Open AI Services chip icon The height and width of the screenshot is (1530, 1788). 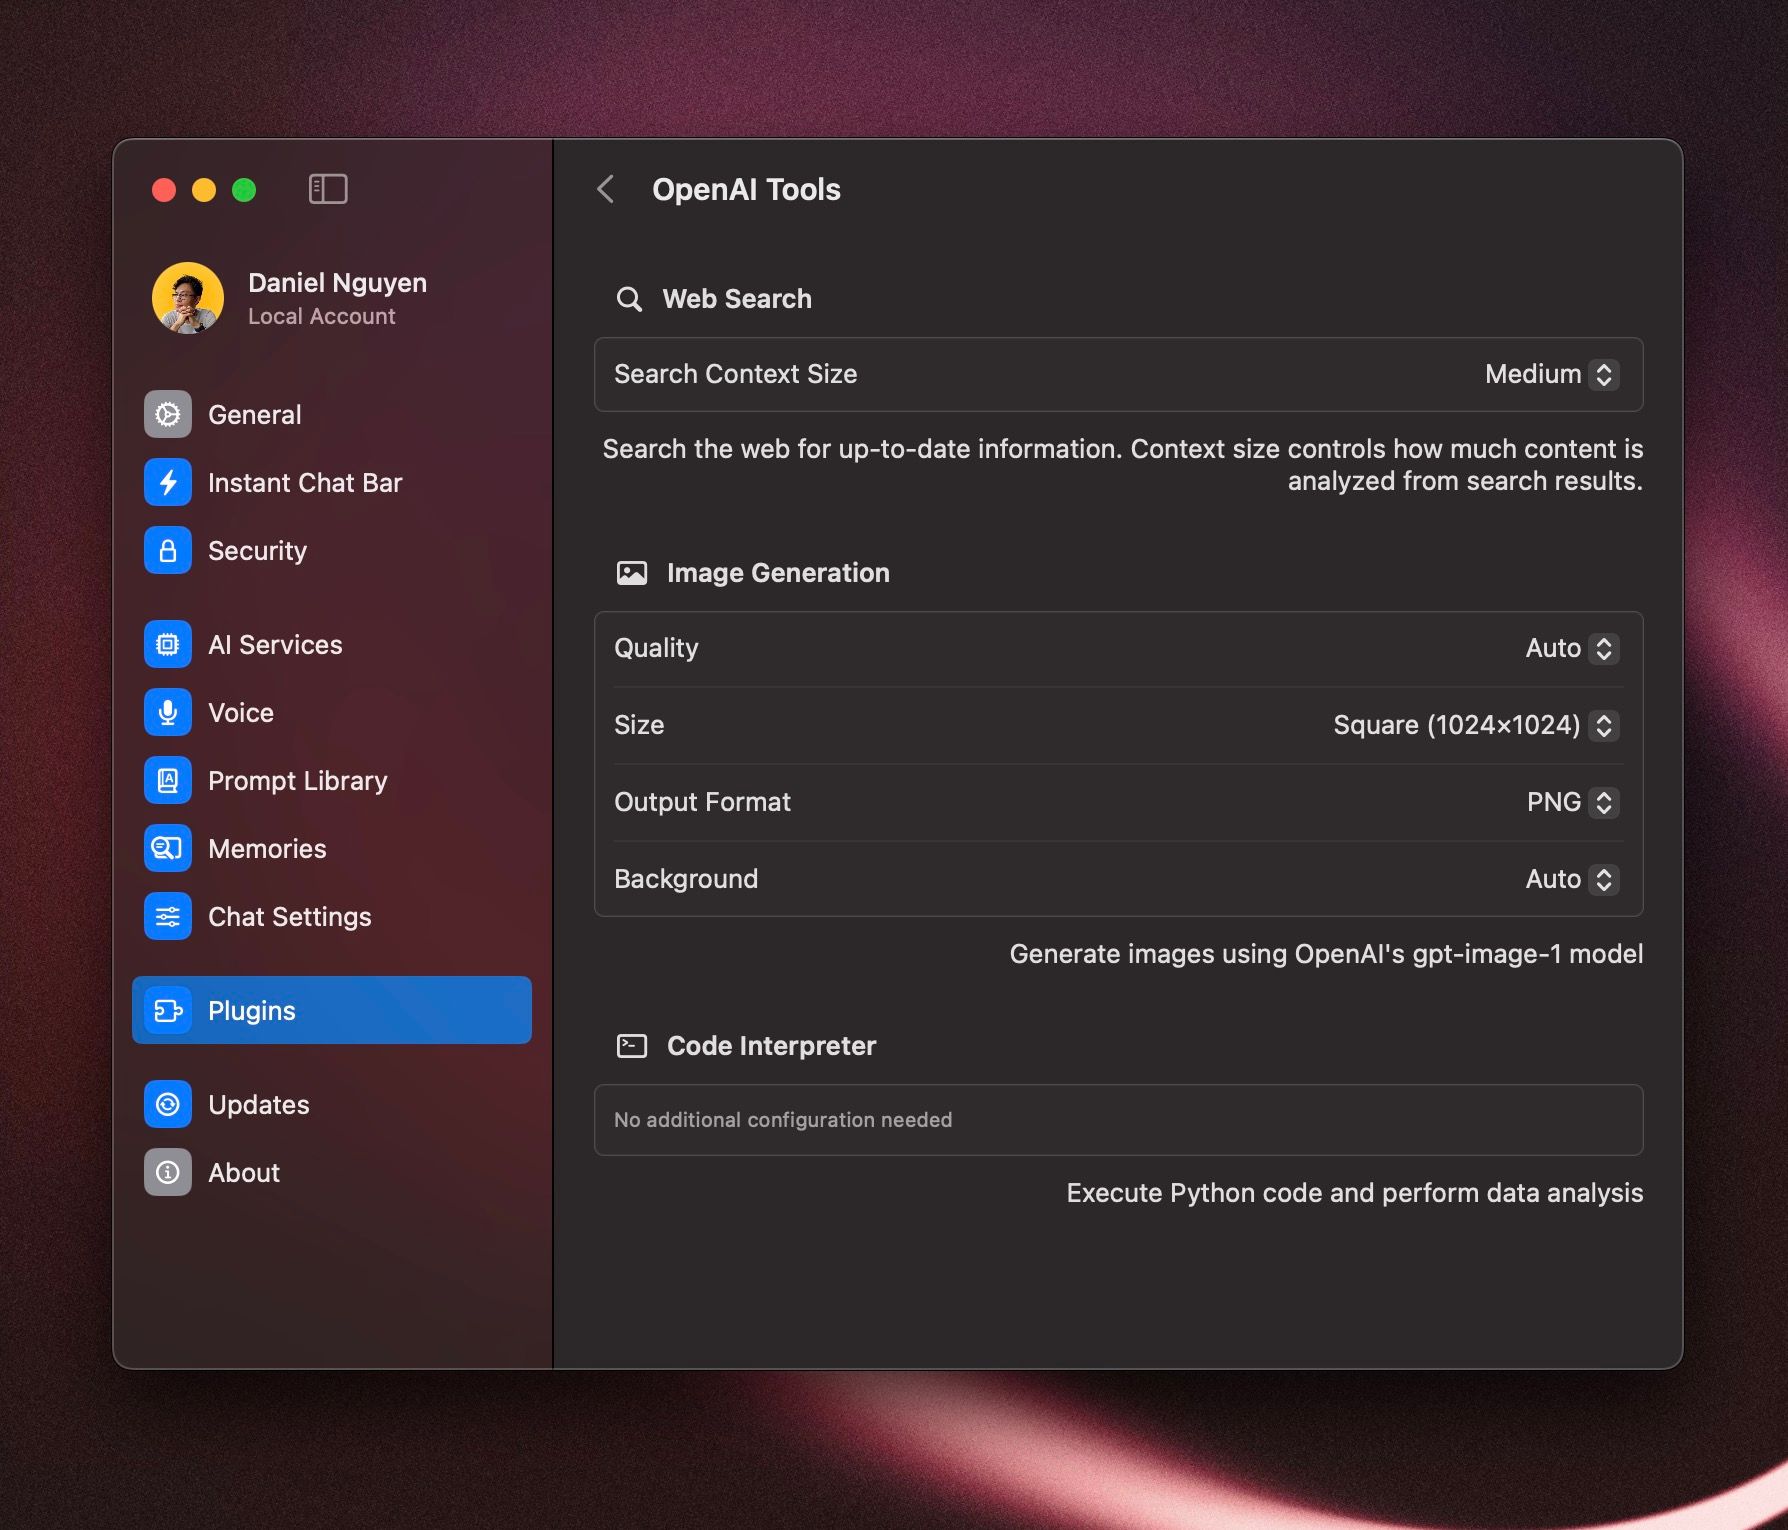pyautogui.click(x=168, y=644)
